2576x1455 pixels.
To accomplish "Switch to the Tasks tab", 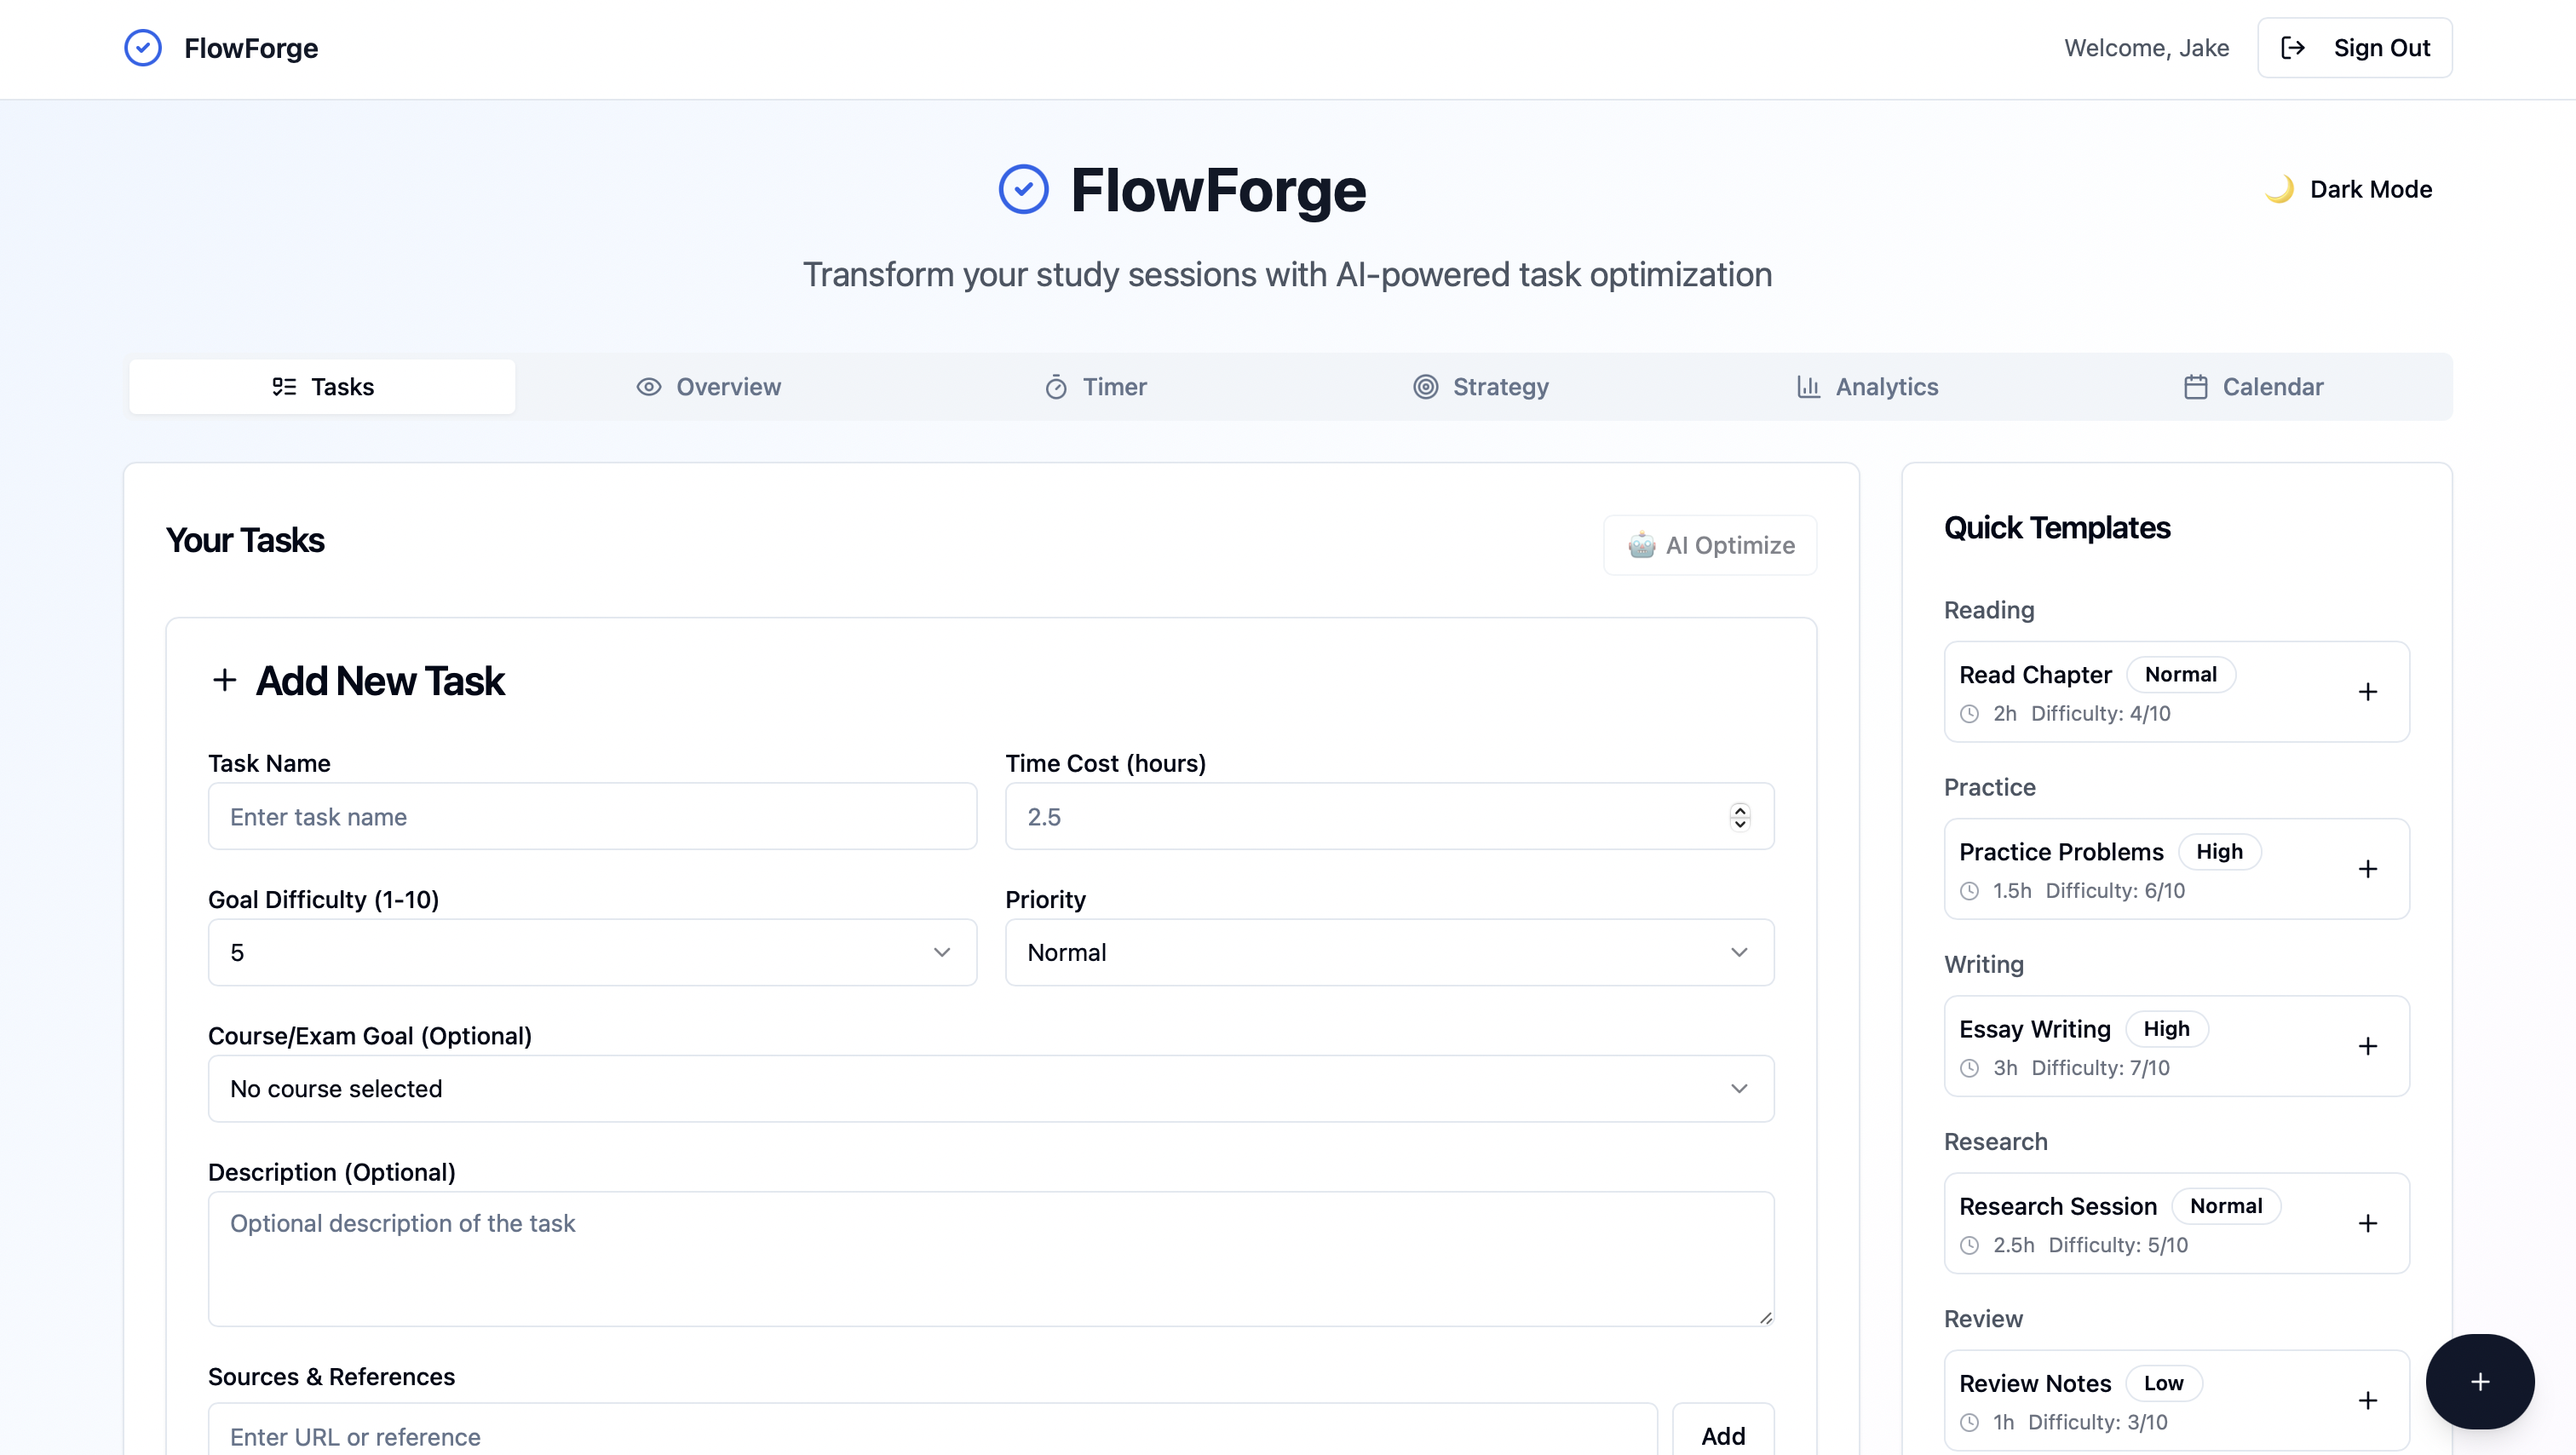I will click(x=322, y=387).
